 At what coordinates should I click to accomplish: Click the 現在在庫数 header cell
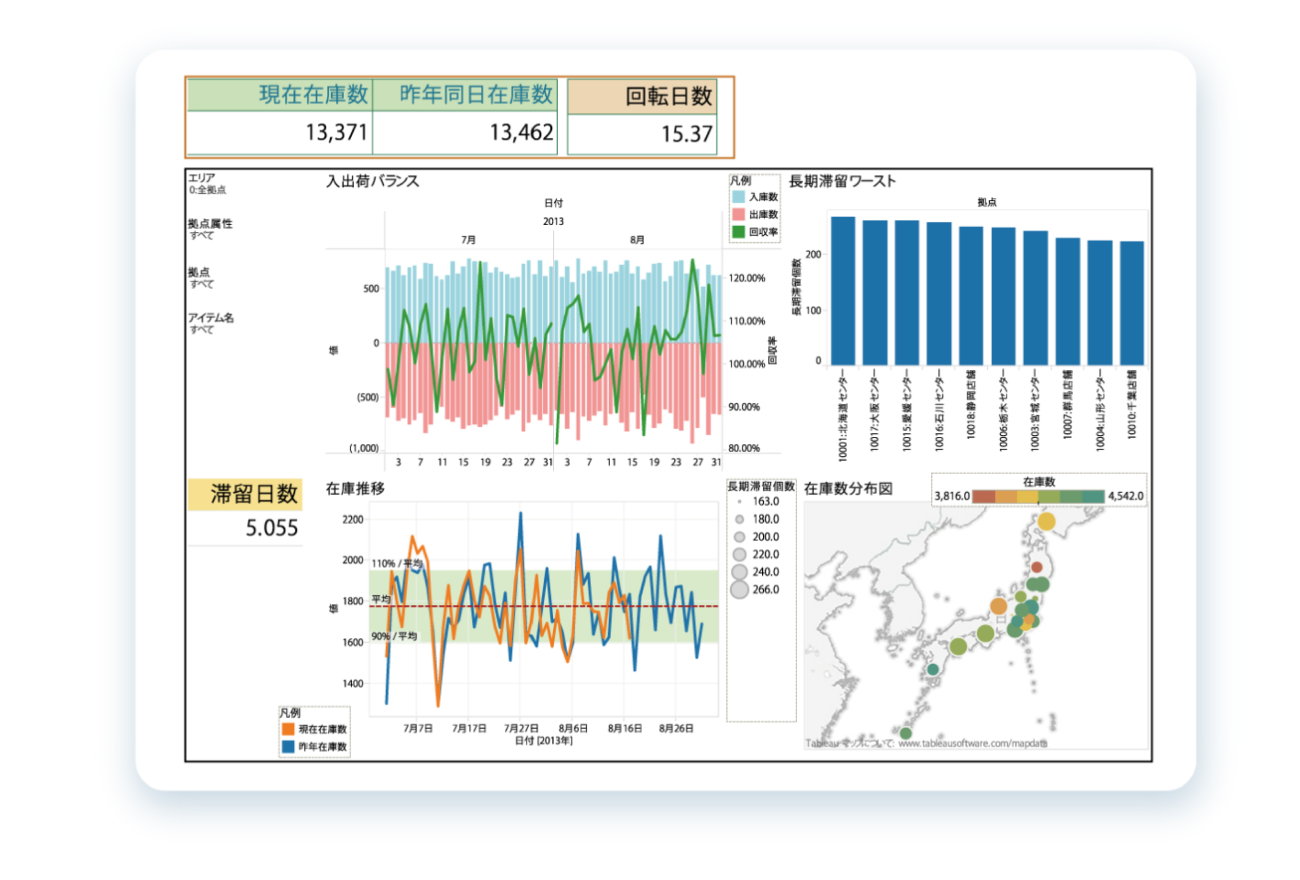click(279, 96)
